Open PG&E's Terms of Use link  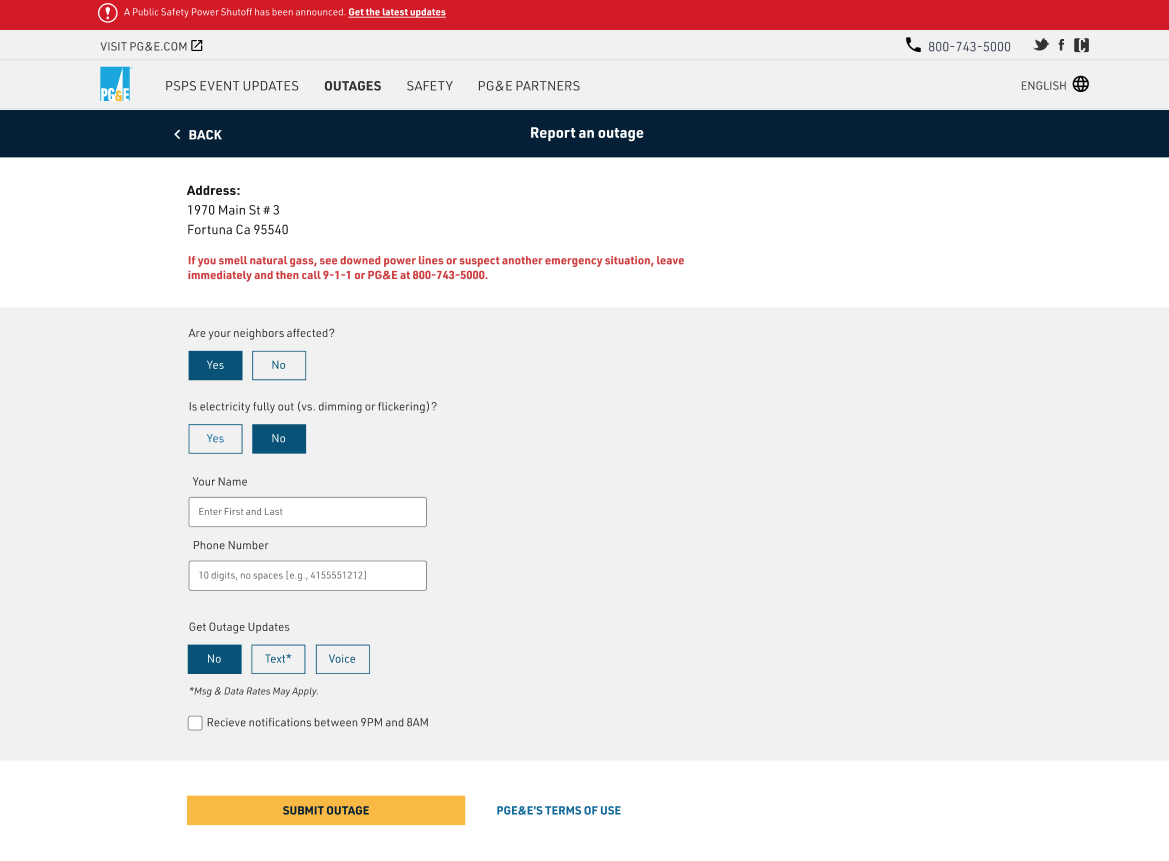pyautogui.click(x=558, y=810)
